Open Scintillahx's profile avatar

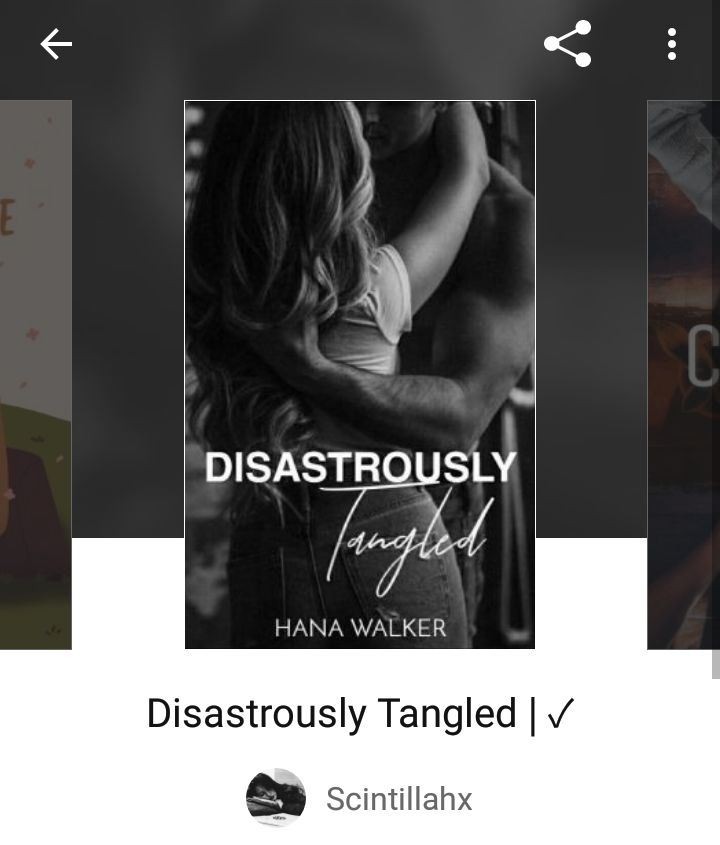pyautogui.click(x=276, y=797)
